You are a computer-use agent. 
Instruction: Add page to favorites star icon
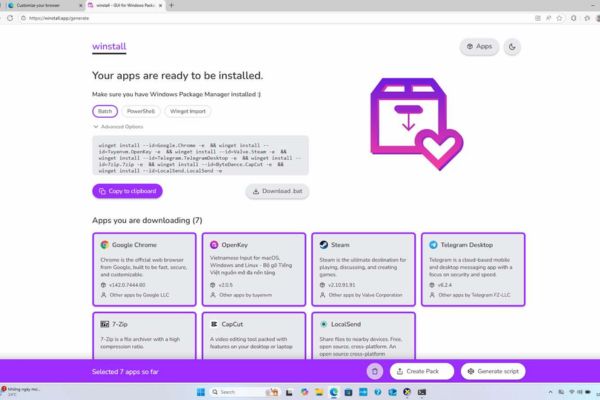[559, 18]
